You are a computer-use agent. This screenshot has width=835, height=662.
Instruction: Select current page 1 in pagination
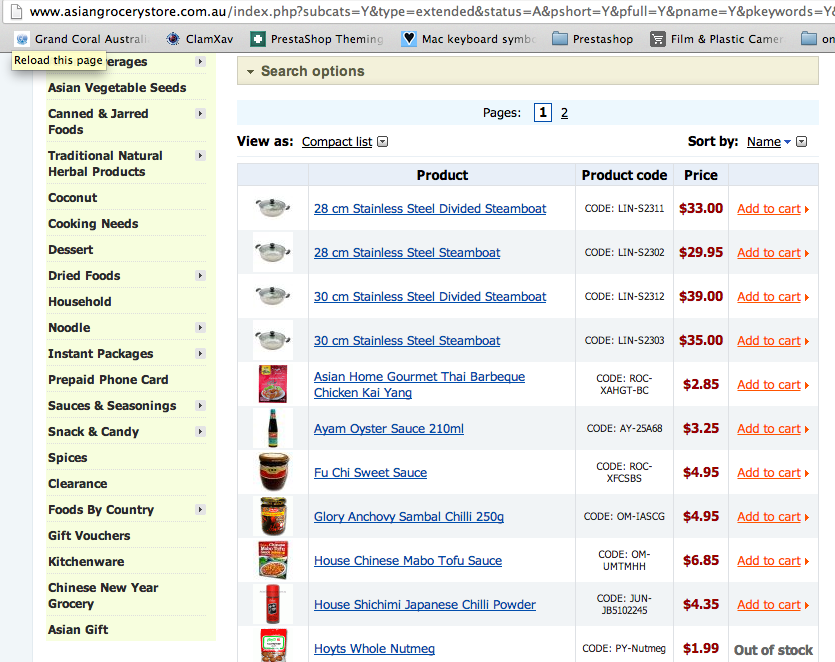pos(543,112)
